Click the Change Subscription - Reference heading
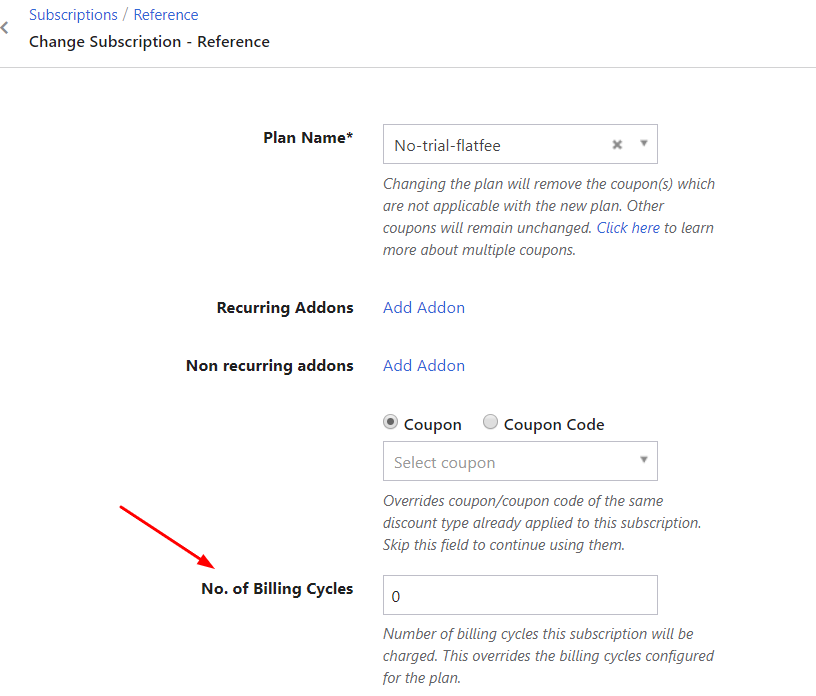The image size is (816, 696). tap(149, 42)
